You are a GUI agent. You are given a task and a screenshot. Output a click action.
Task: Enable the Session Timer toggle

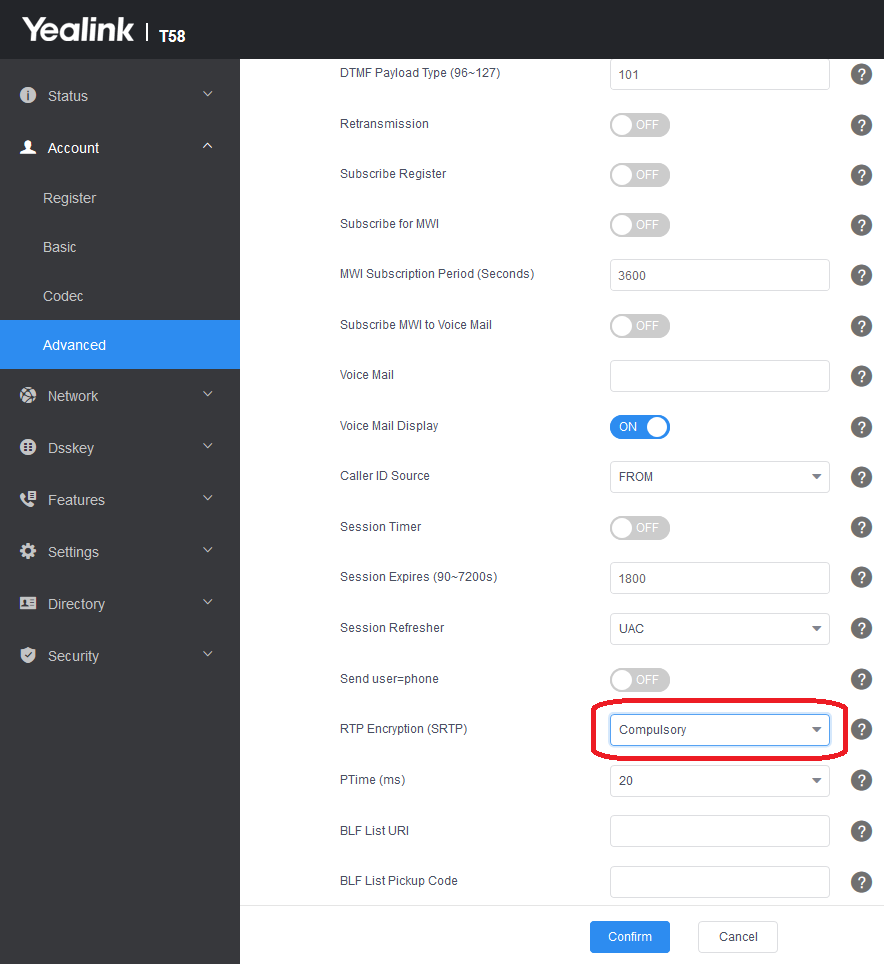tap(640, 528)
